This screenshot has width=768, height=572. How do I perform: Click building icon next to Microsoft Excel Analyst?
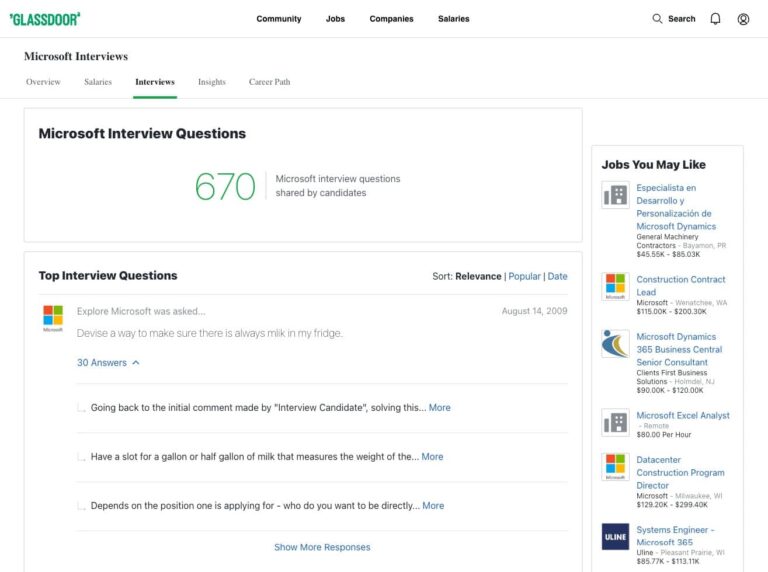coord(615,422)
